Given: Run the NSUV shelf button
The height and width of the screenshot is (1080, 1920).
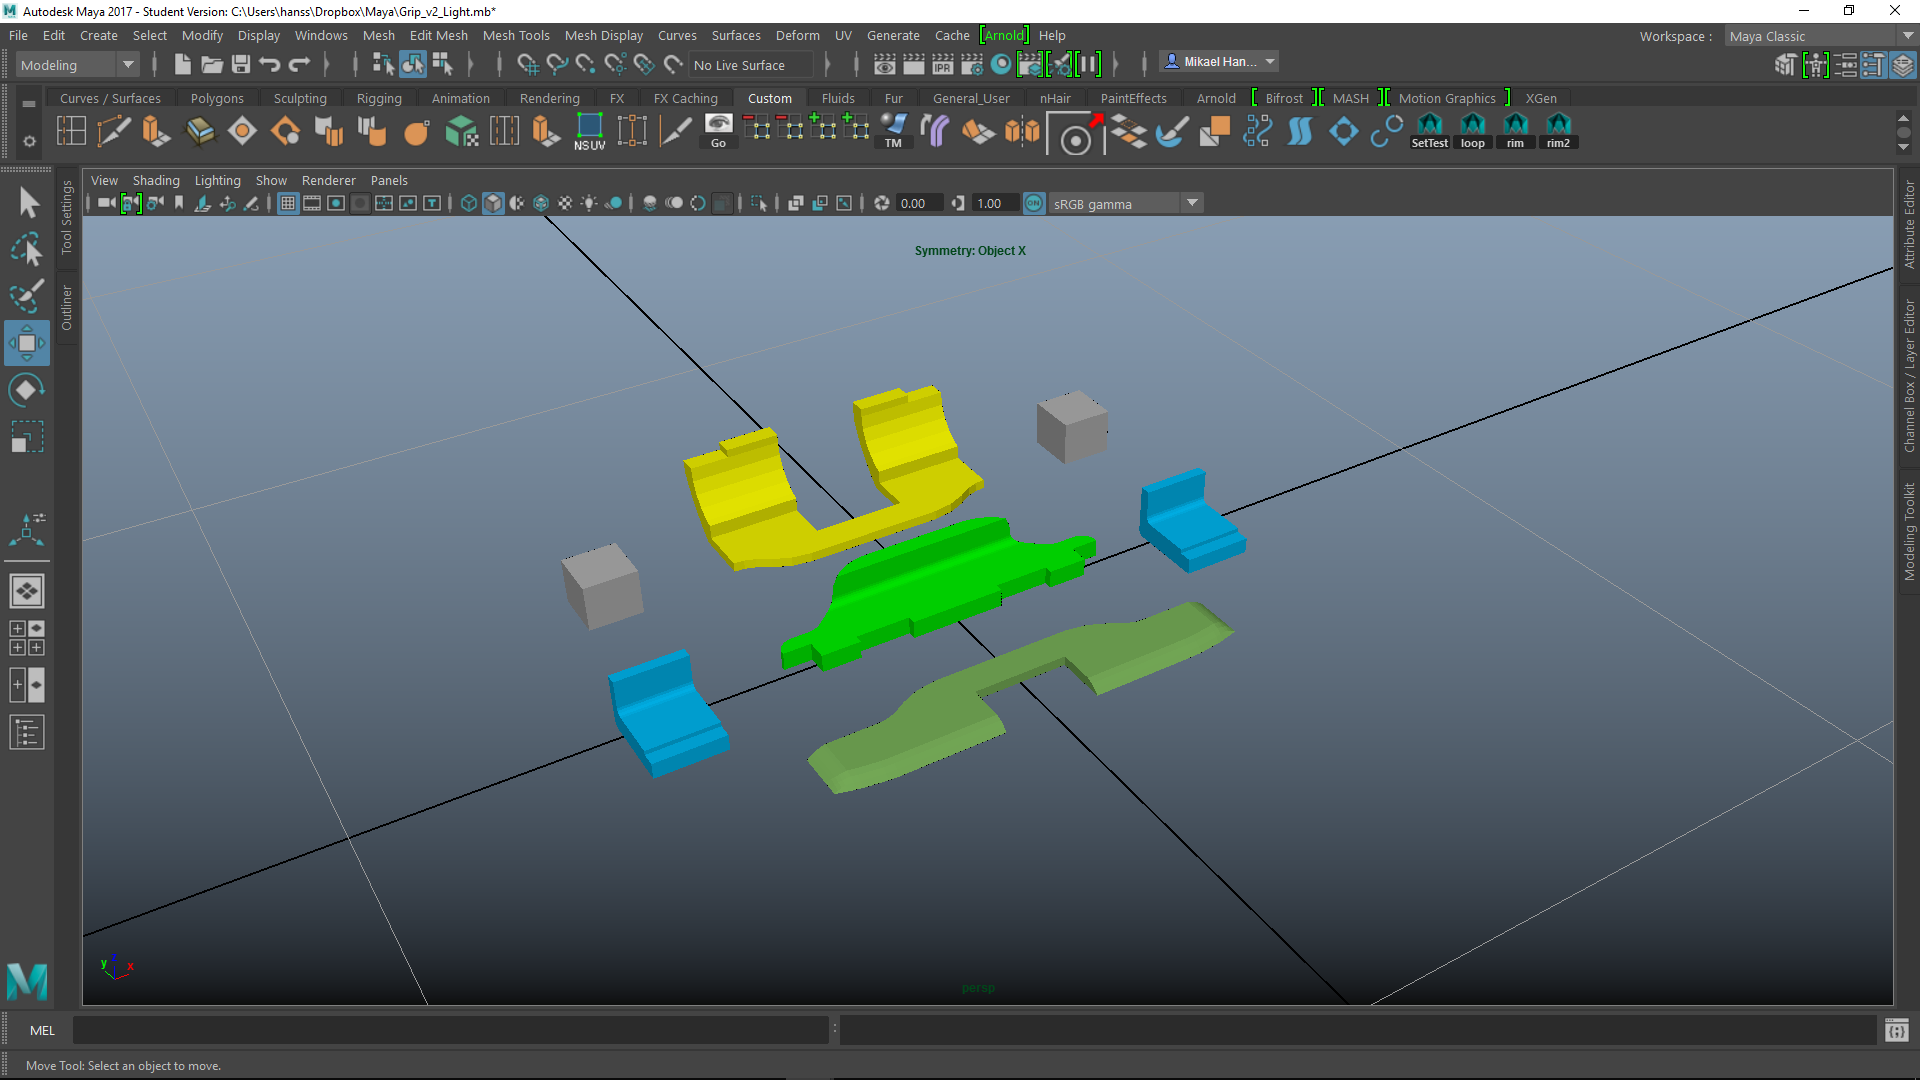Looking at the screenshot, I should 589,131.
